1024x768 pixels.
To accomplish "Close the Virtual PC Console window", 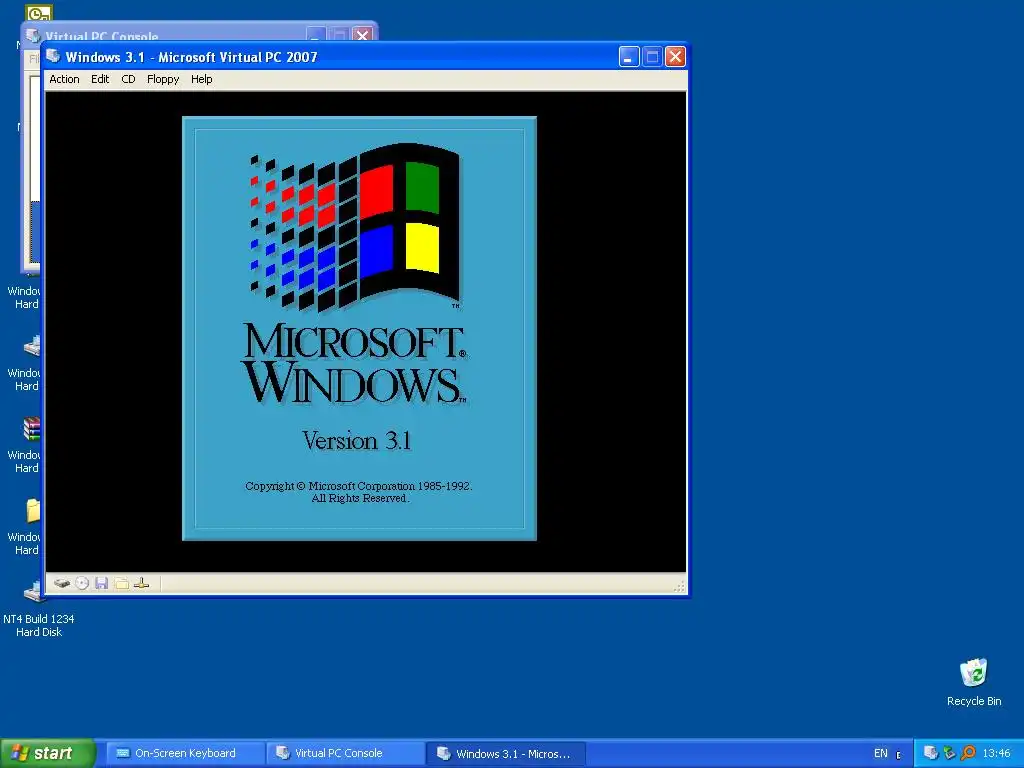I will pyautogui.click(x=362, y=33).
